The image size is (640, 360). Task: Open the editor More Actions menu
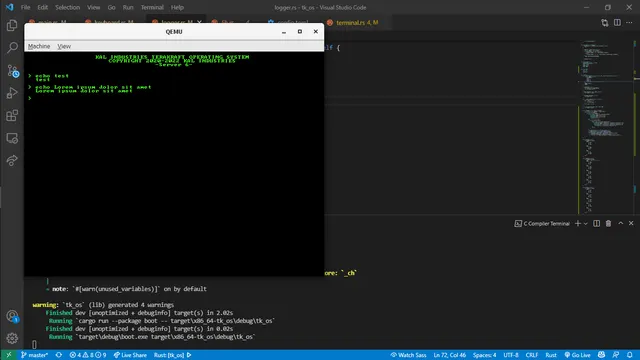pyautogui.click(x=629, y=22)
